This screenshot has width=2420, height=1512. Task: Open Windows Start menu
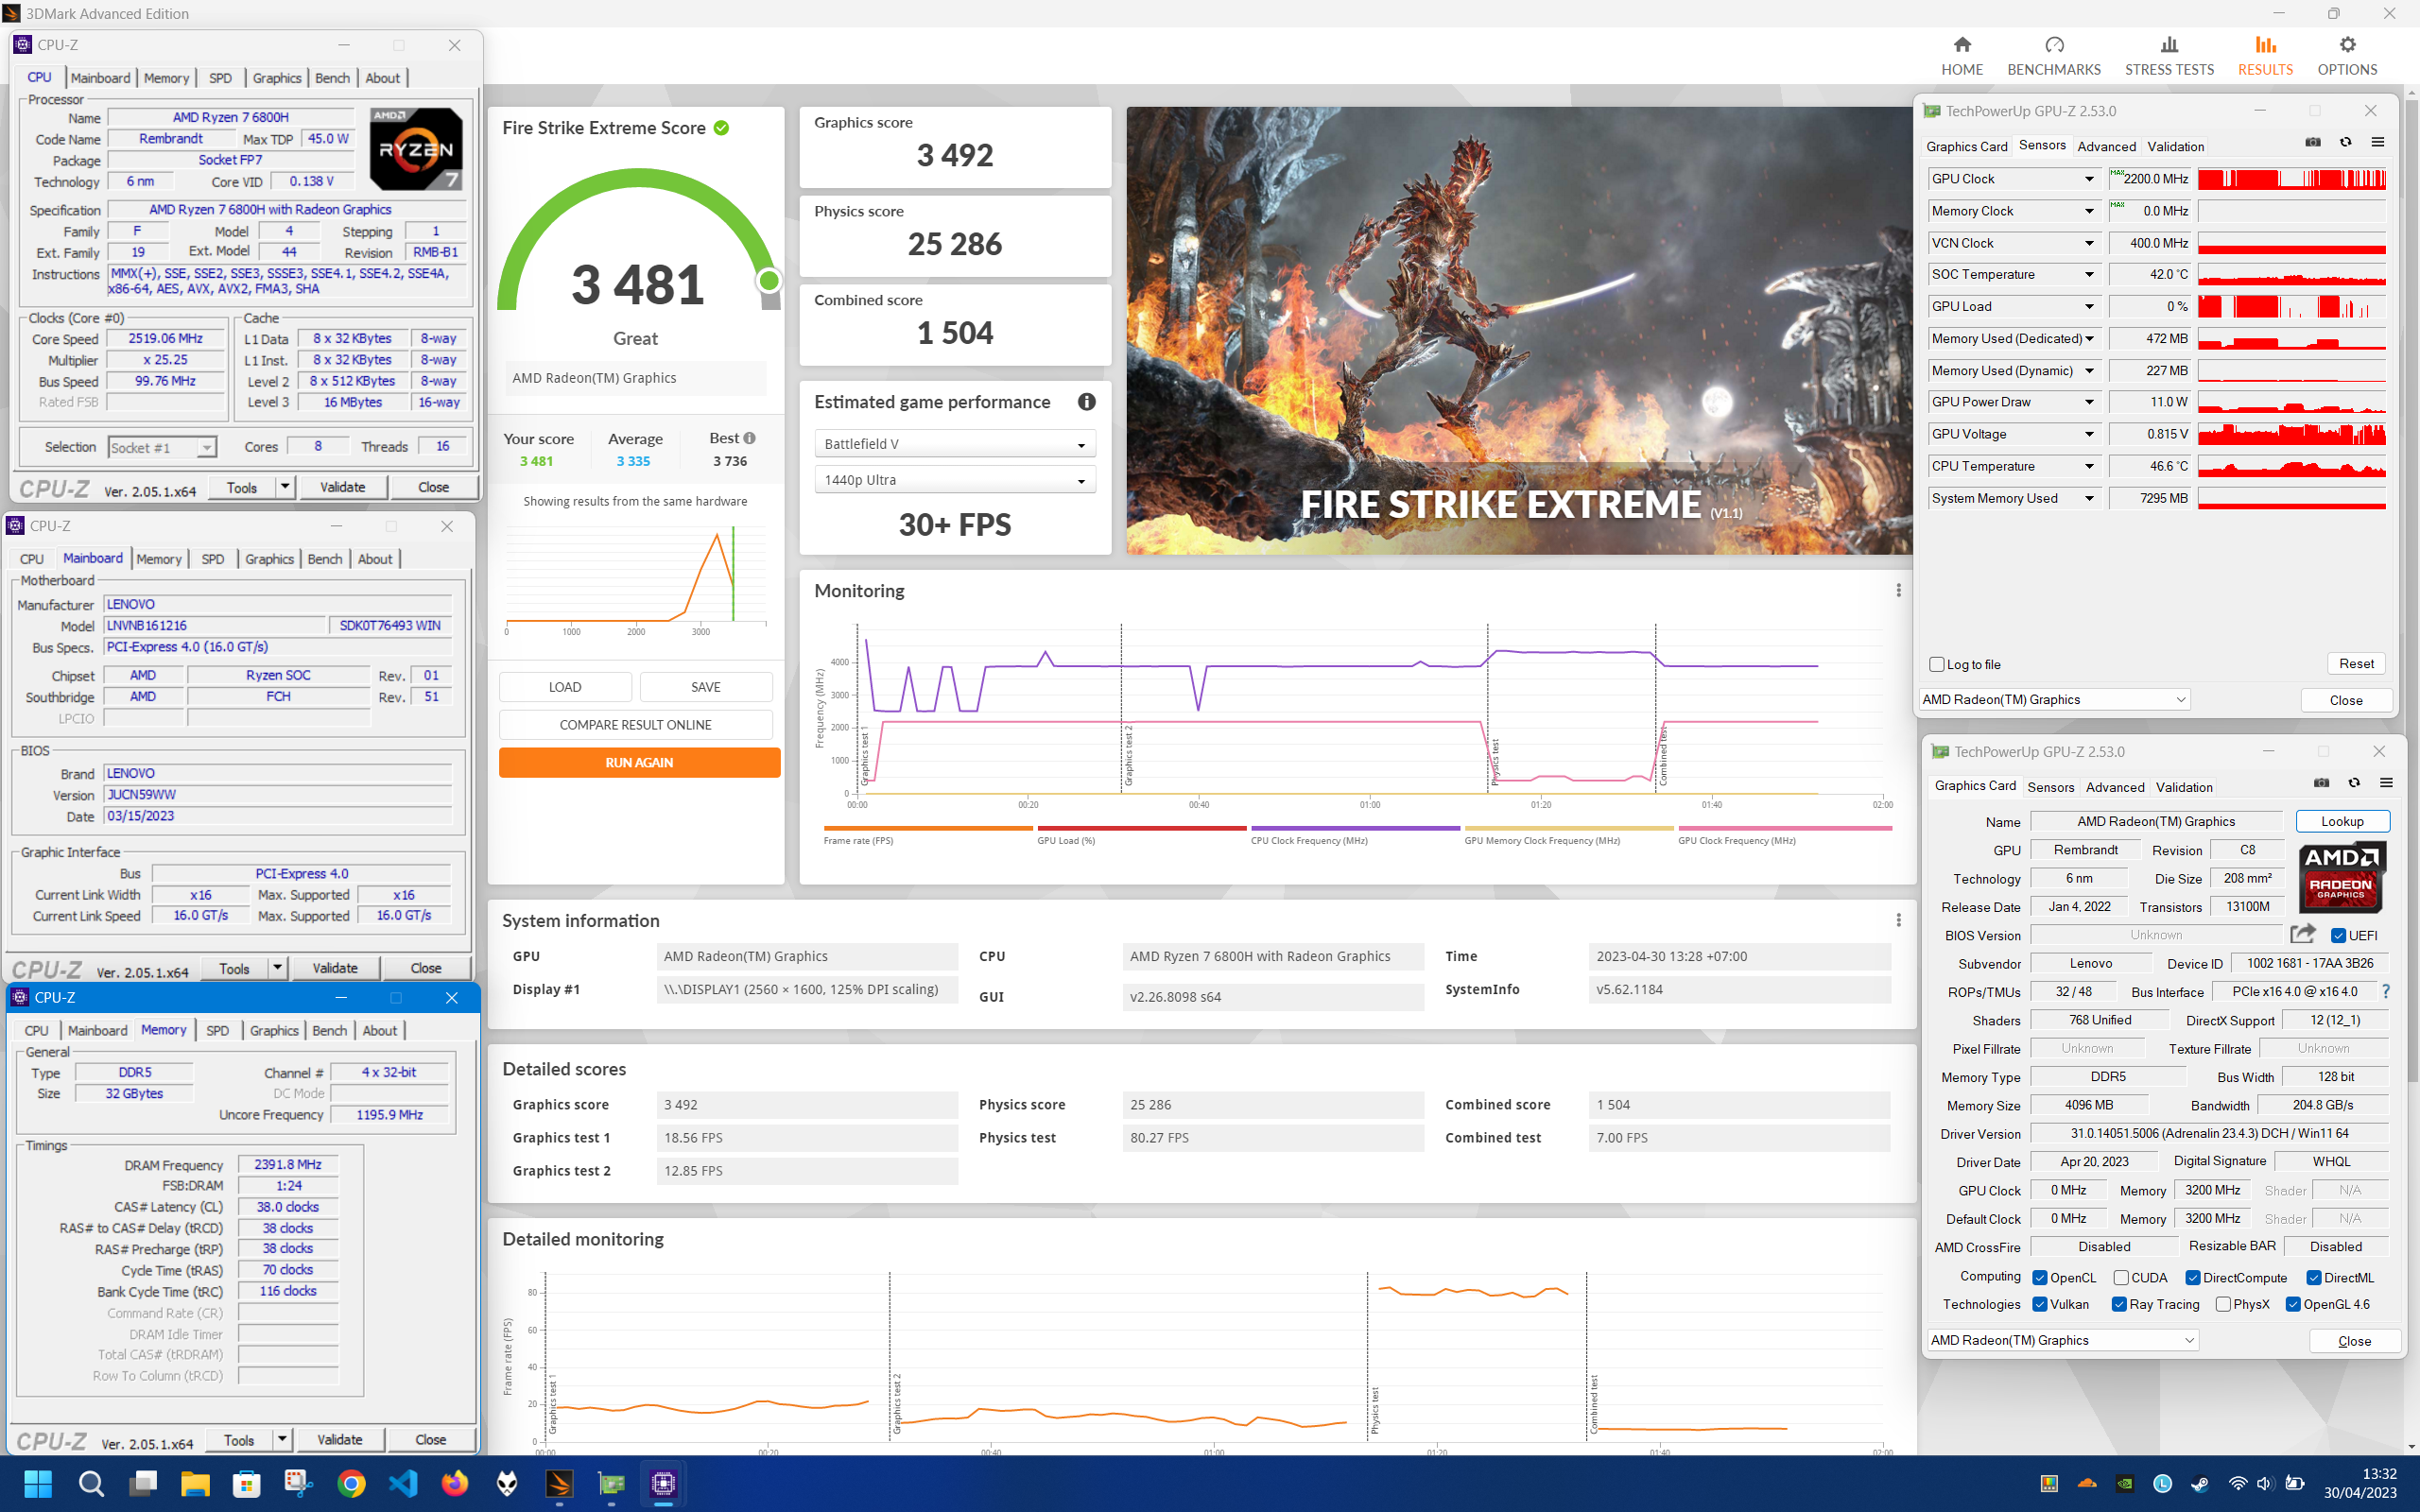click(38, 1483)
